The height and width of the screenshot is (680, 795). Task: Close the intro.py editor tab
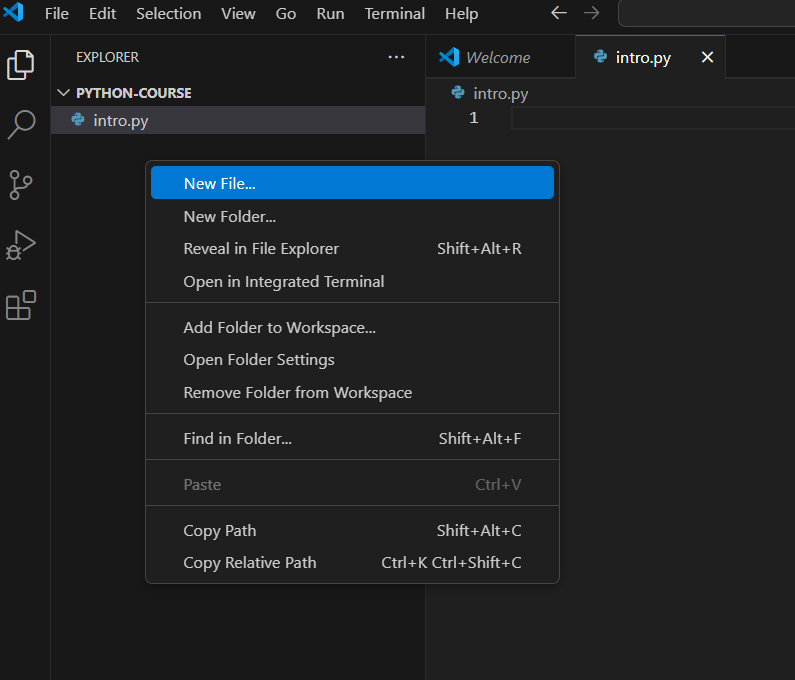(x=707, y=57)
